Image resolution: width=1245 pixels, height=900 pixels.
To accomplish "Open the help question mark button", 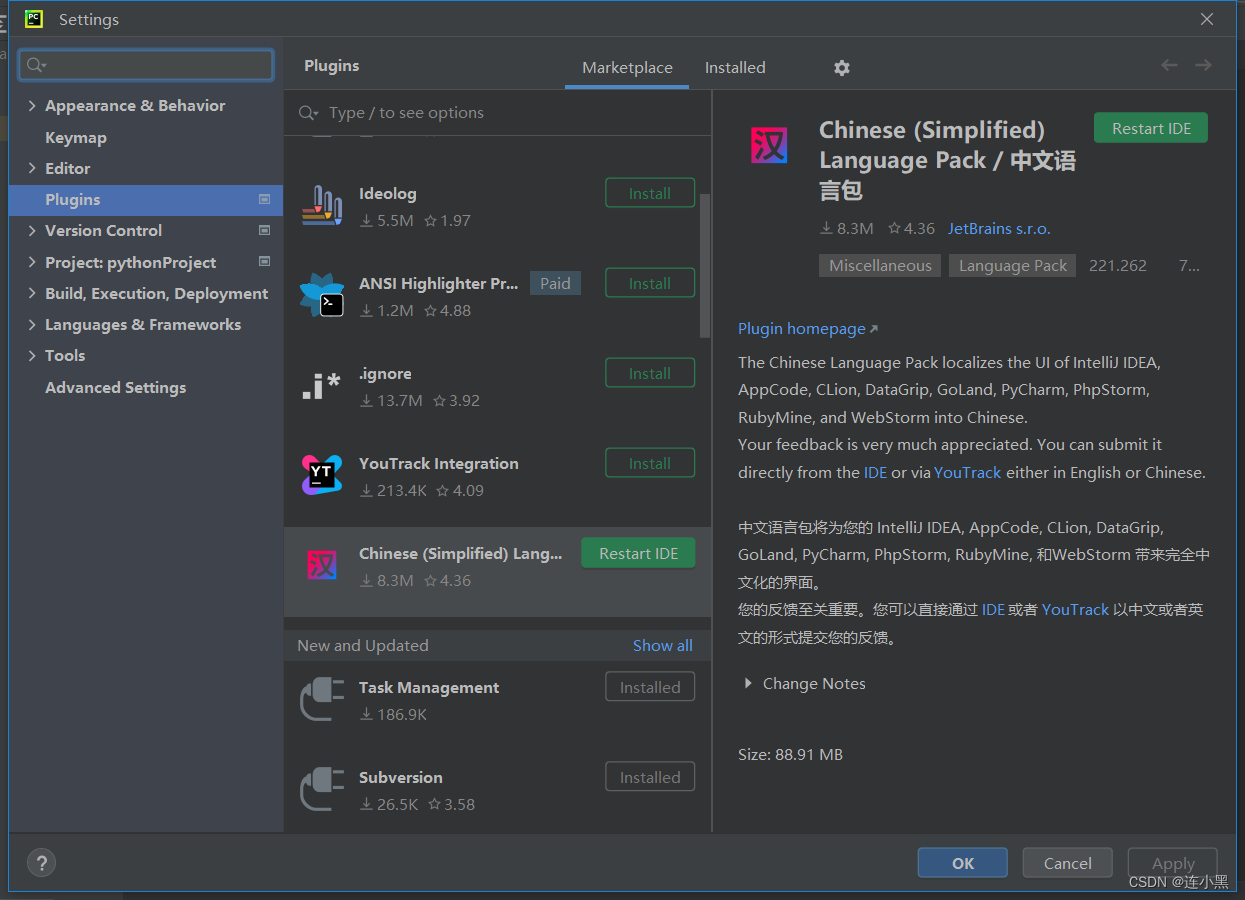I will tap(41, 863).
